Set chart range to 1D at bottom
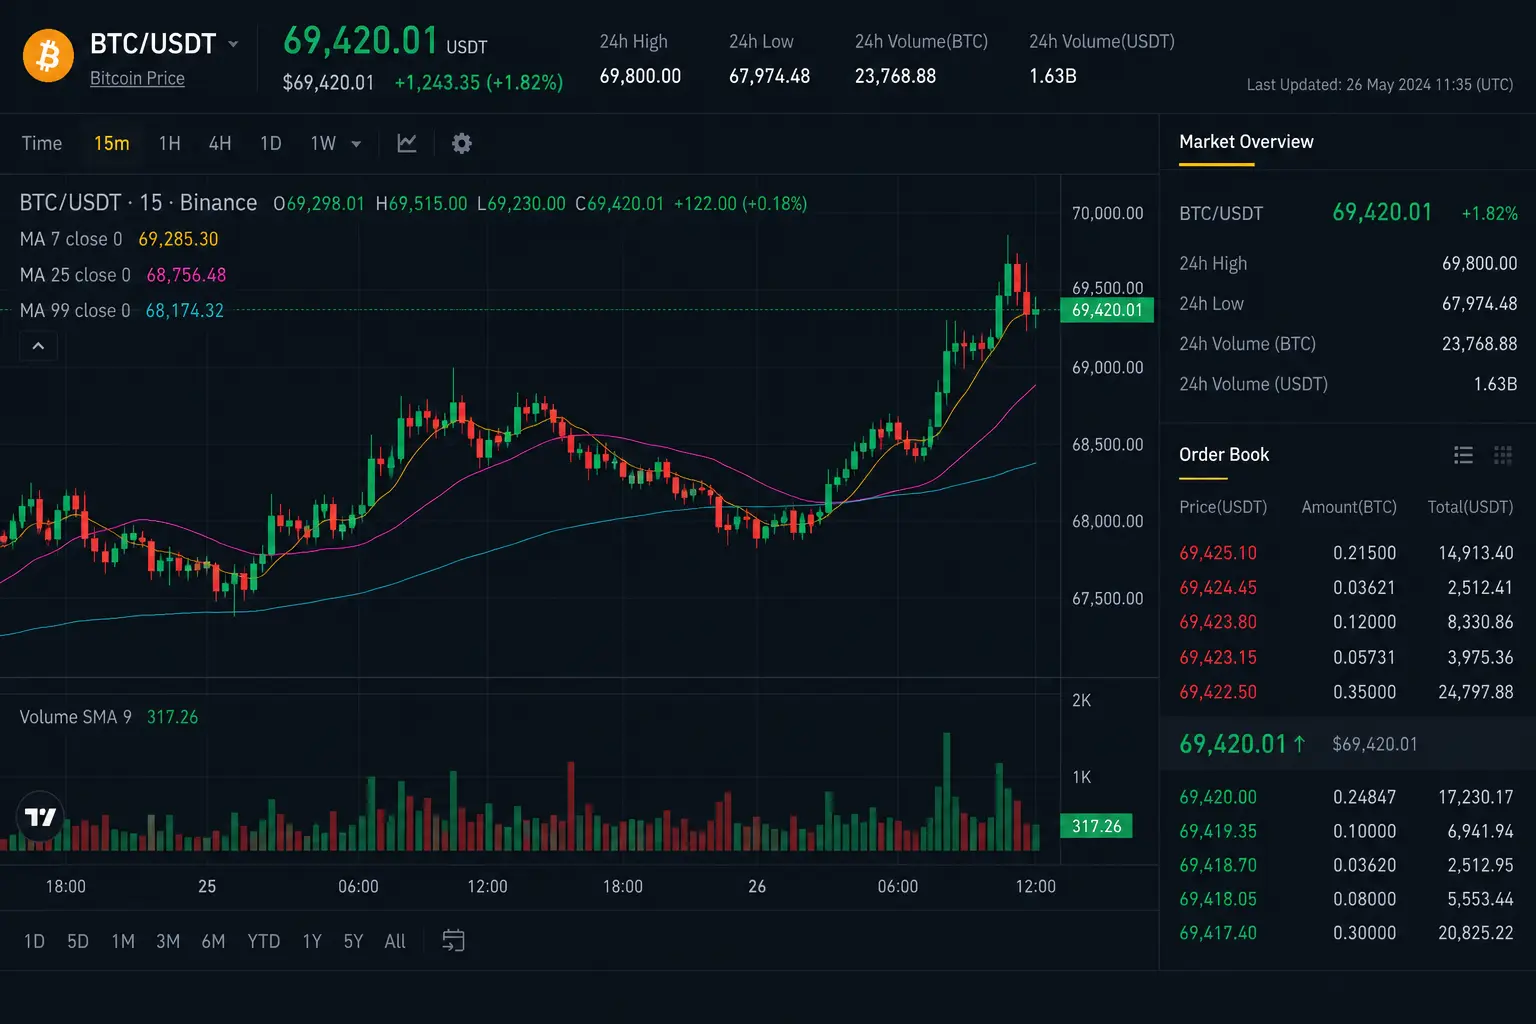This screenshot has width=1536, height=1024. tap(34, 941)
